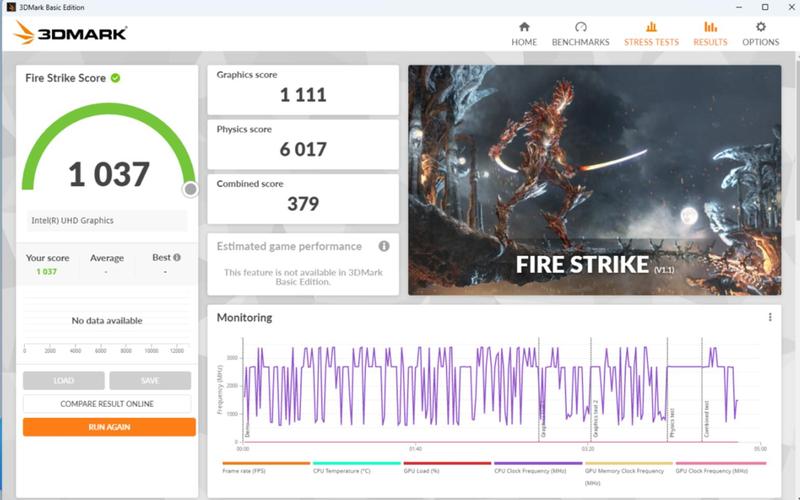Click the green Fire Strike Score checkmark

coord(116,77)
